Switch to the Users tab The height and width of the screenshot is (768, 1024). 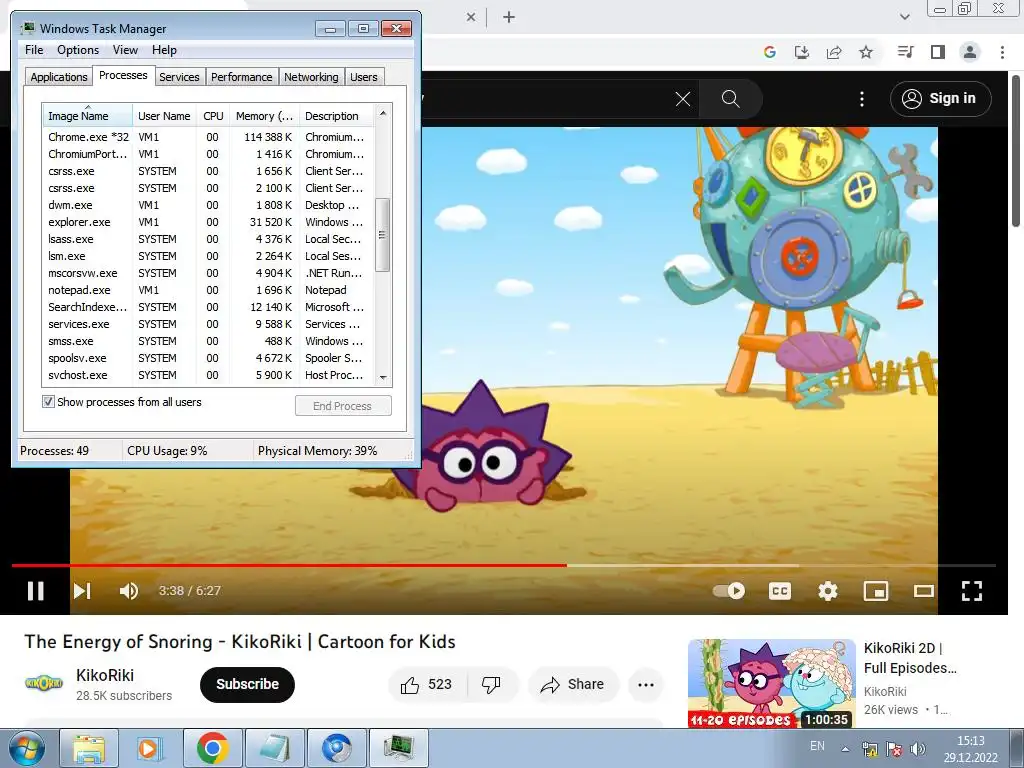pyautogui.click(x=364, y=77)
